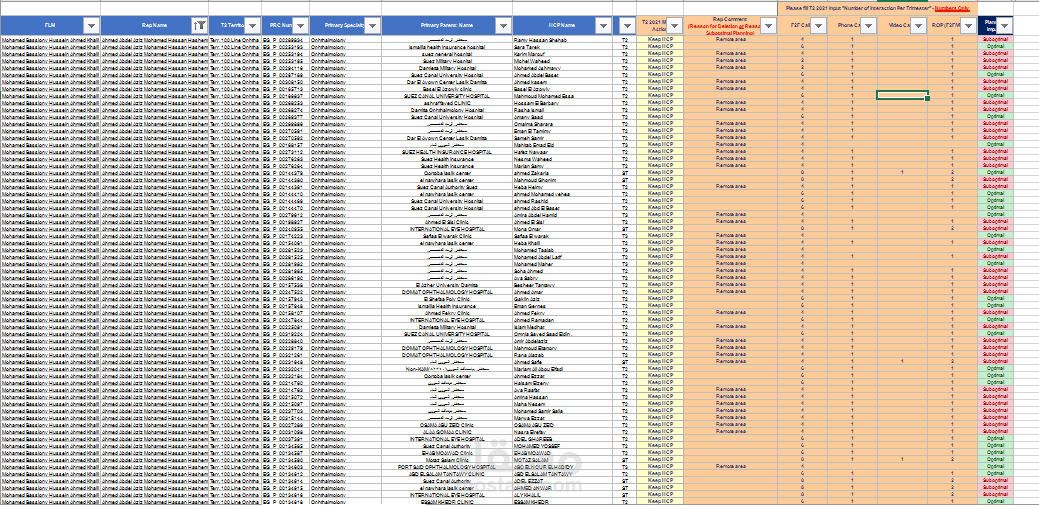The image size is (1039, 506).
Task: Open the HCP Name column filter dropdown
Action: click(x=603, y=26)
